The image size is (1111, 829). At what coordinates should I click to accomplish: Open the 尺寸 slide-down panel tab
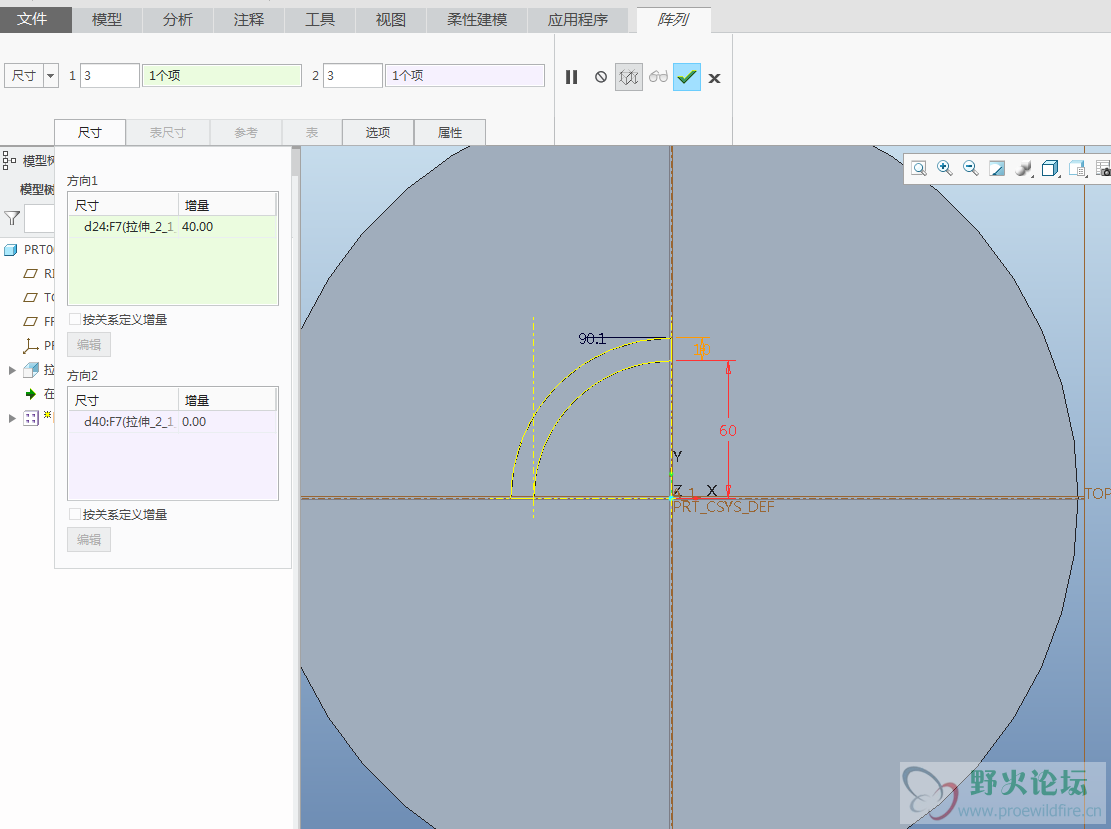pos(90,132)
